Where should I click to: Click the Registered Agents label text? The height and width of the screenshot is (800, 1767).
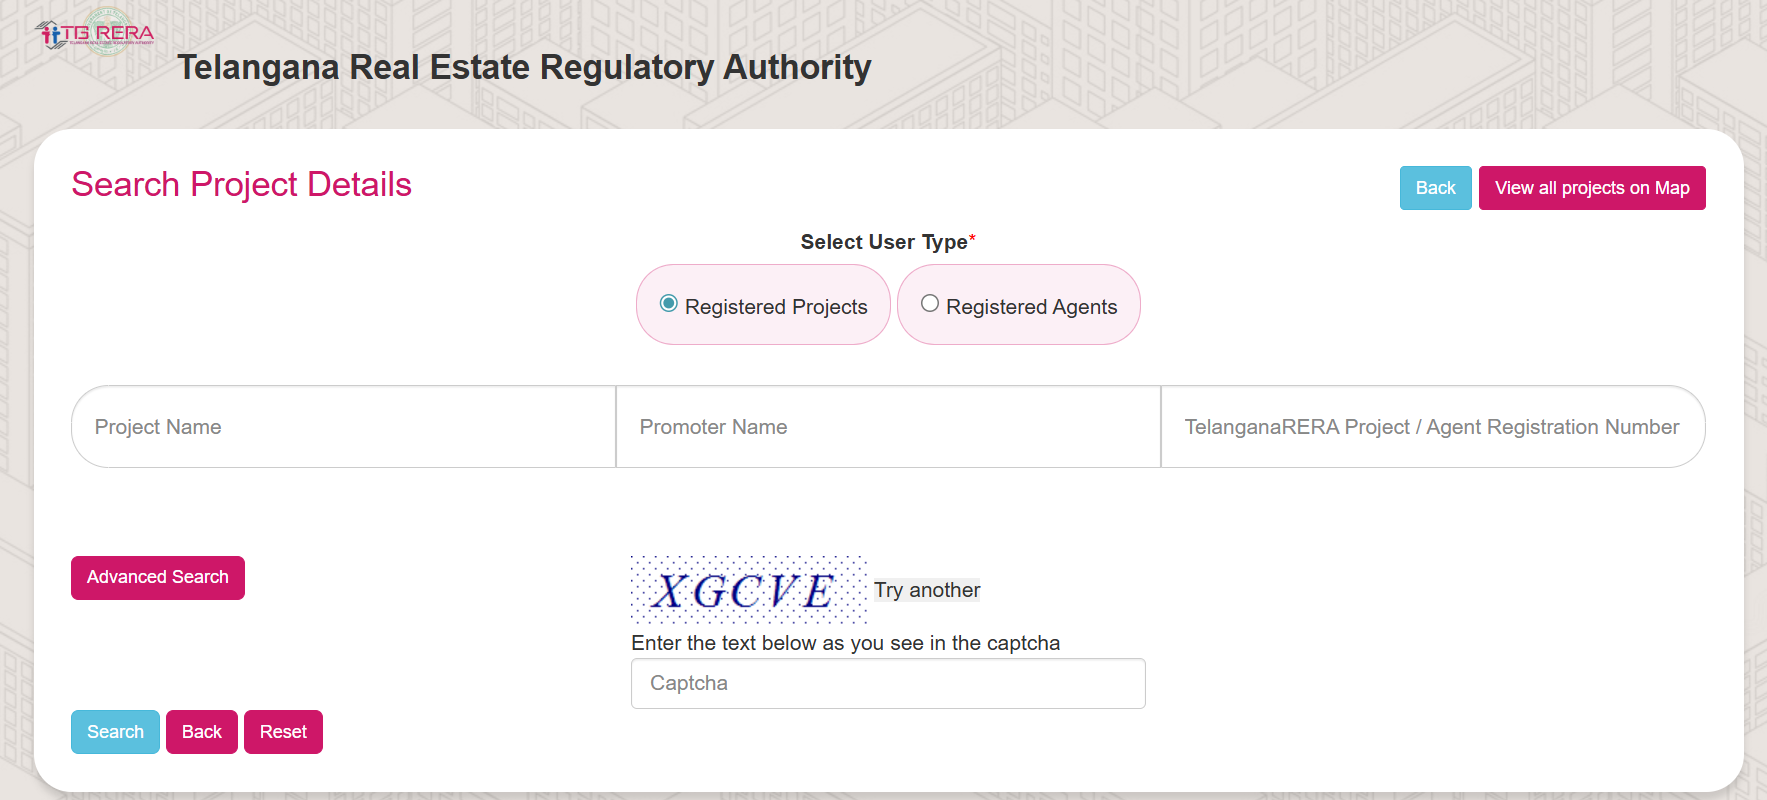coord(1031,307)
